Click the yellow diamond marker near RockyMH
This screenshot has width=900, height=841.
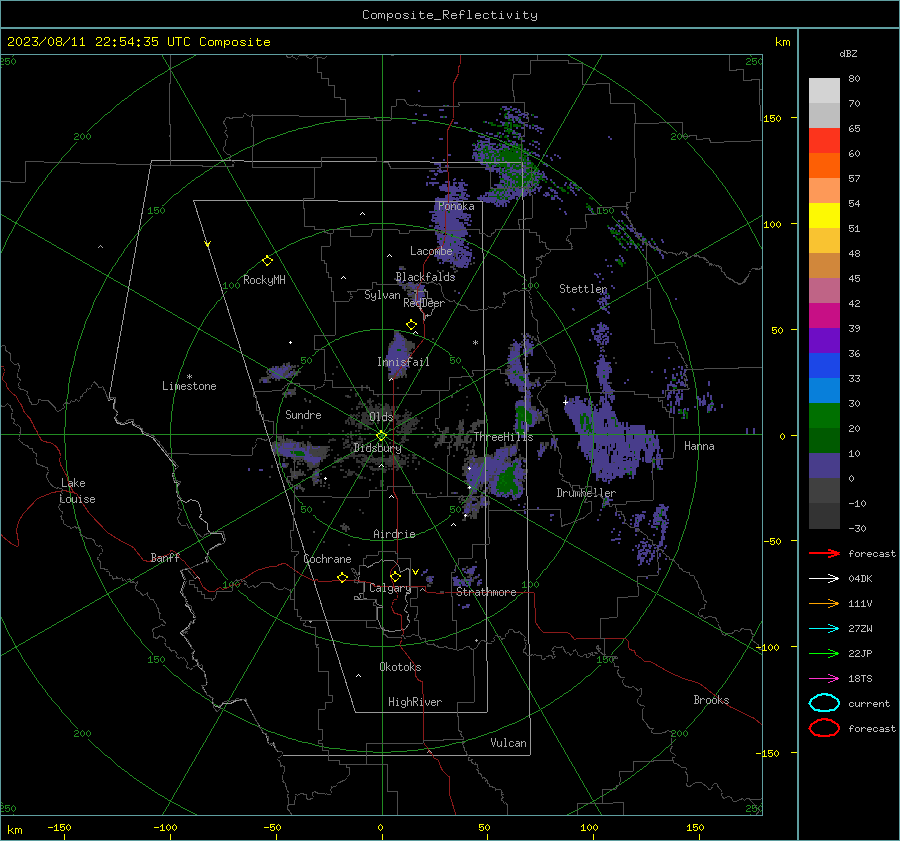(267, 261)
